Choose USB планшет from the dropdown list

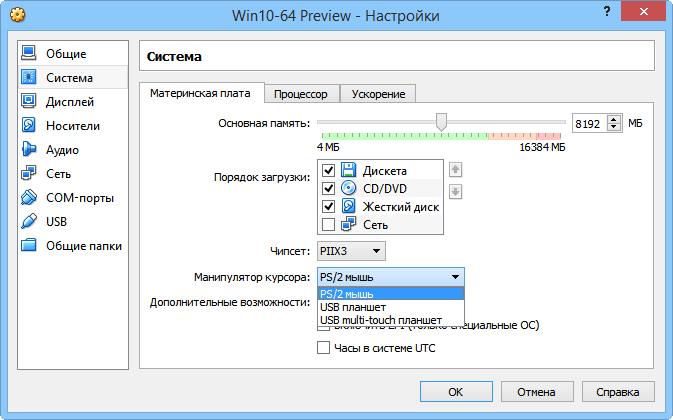[391, 307]
